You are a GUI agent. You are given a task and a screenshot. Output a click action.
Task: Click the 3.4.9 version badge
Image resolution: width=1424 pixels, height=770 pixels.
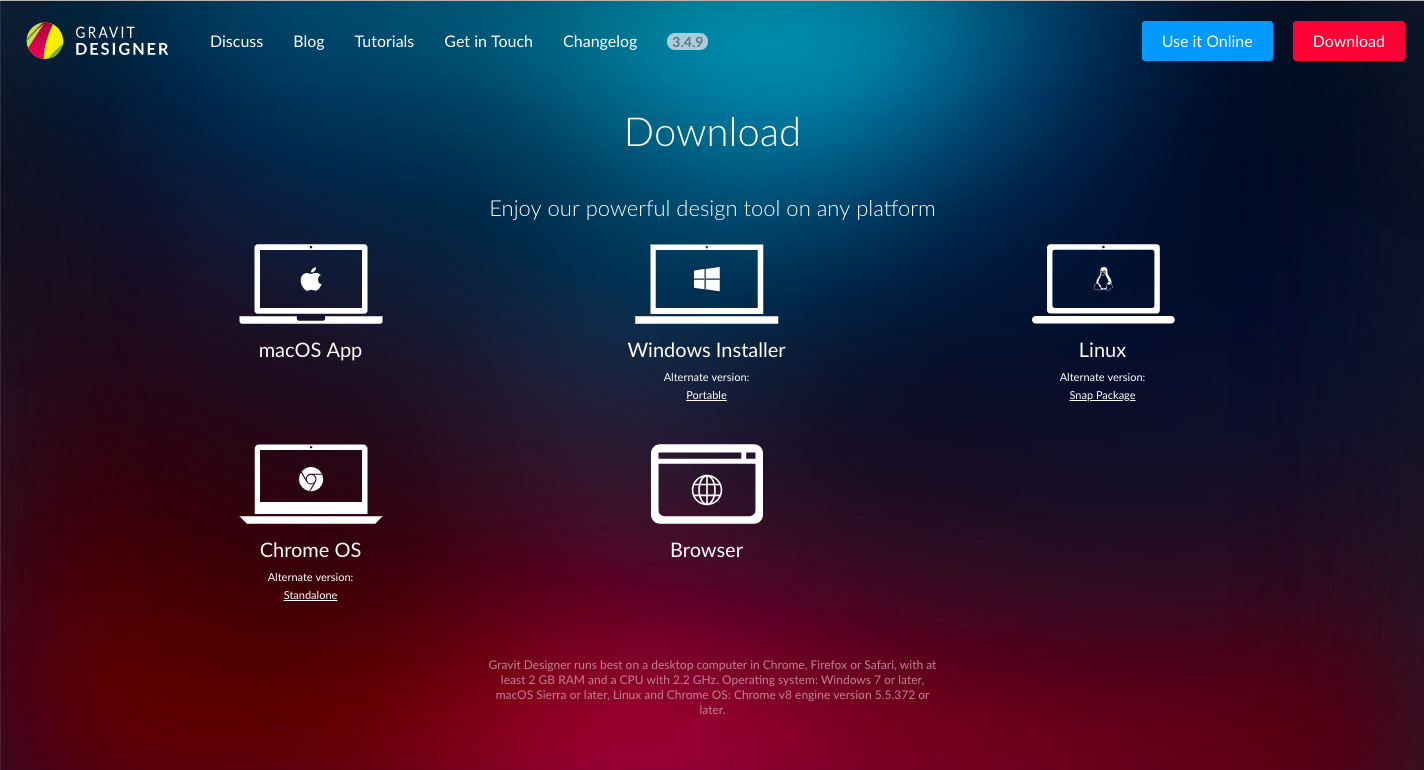pyautogui.click(x=687, y=42)
